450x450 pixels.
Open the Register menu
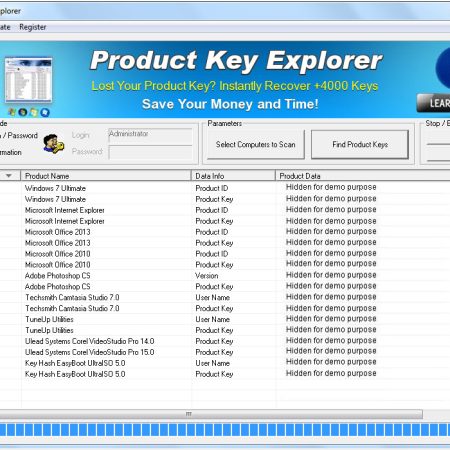click(33, 27)
